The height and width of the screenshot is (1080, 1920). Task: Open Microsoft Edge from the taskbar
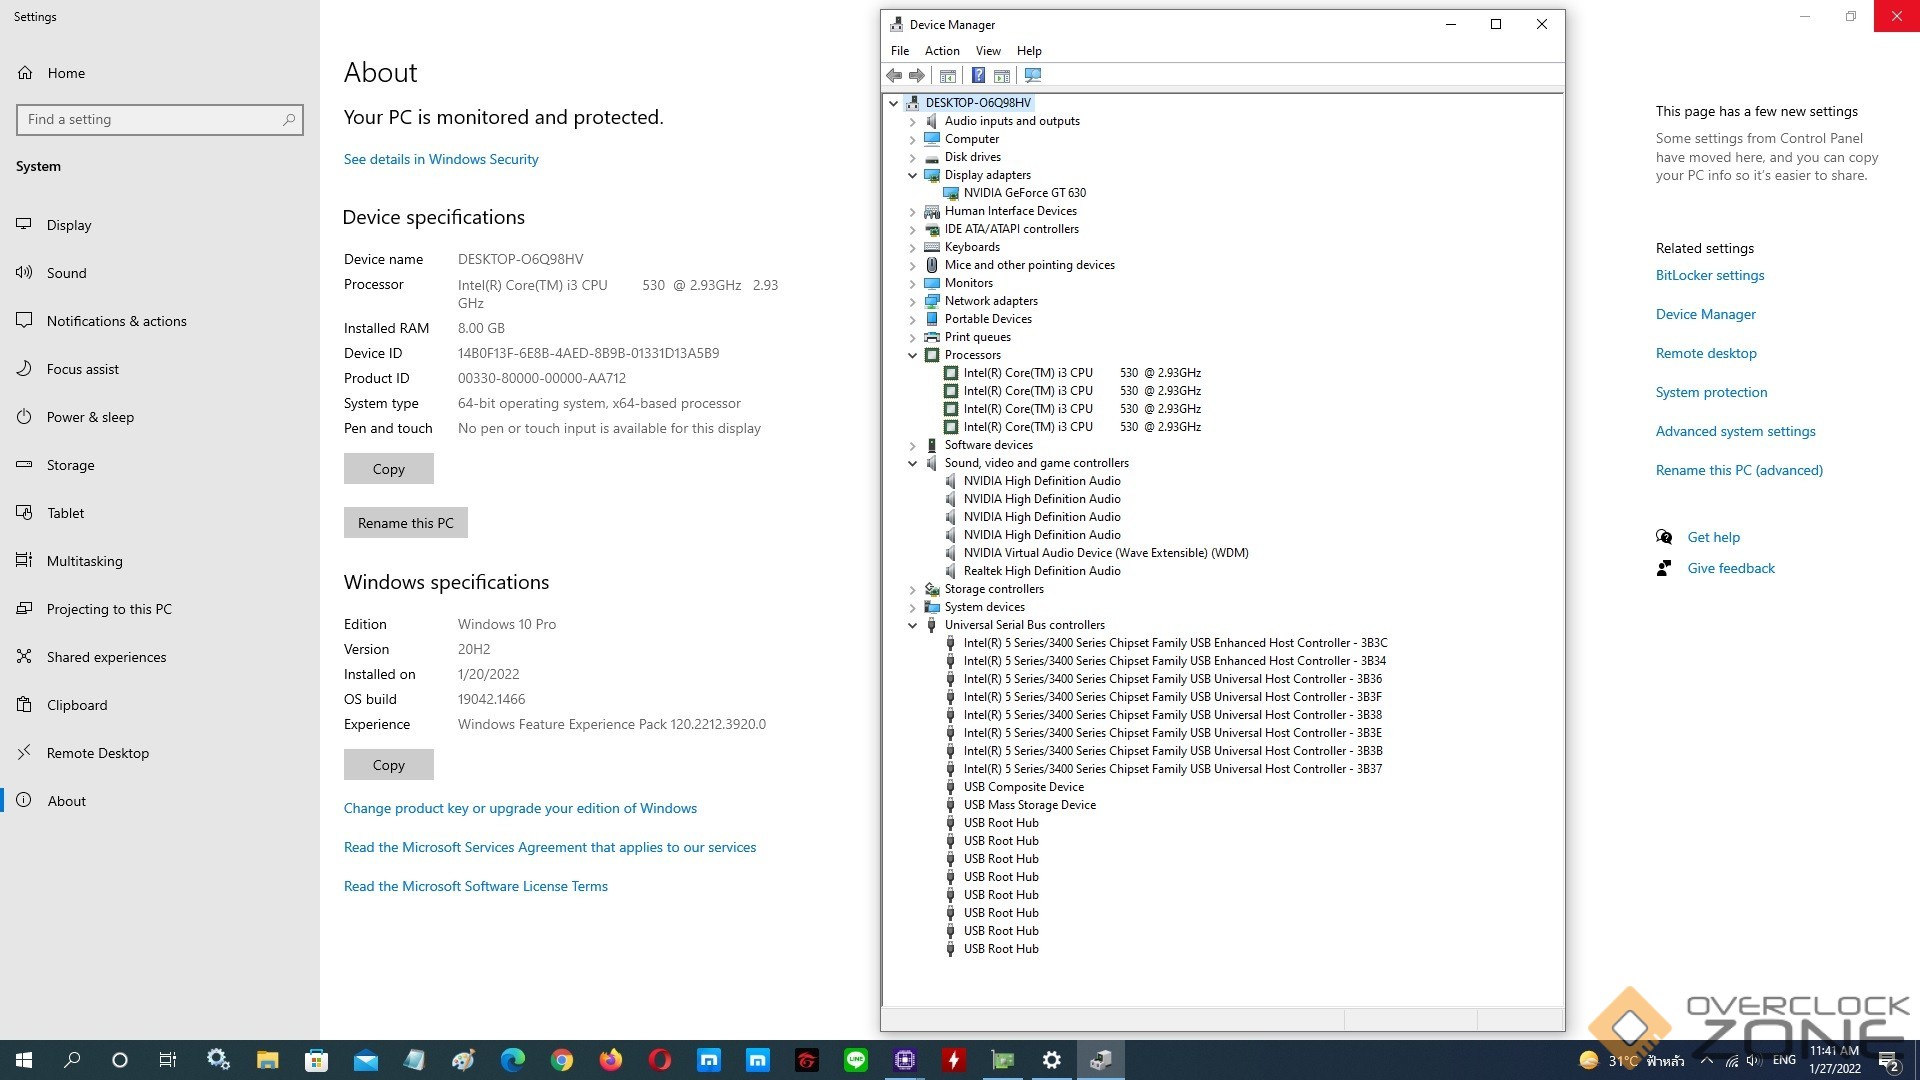513,1060
